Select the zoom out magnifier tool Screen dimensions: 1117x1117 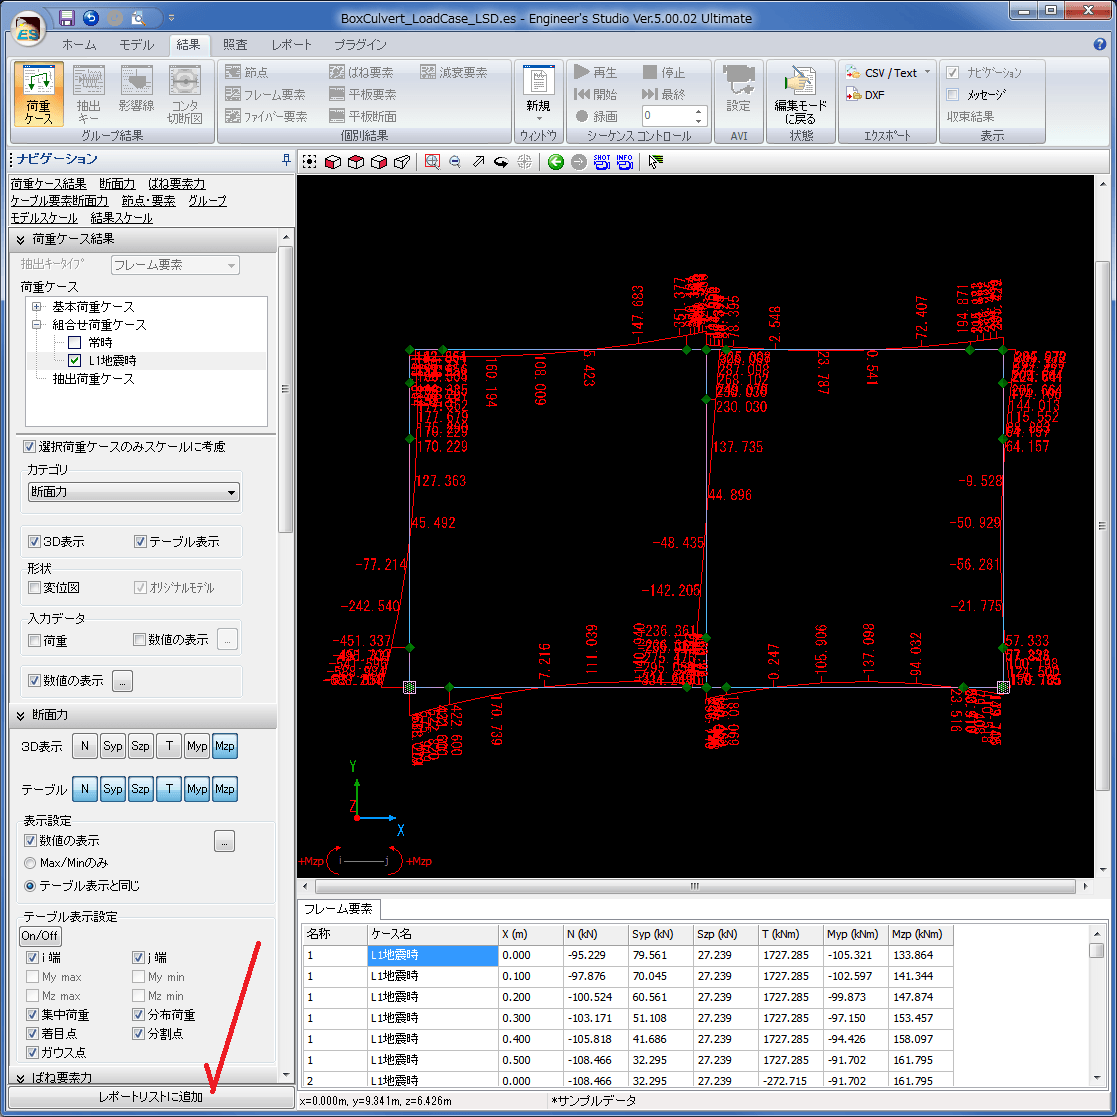tap(455, 162)
